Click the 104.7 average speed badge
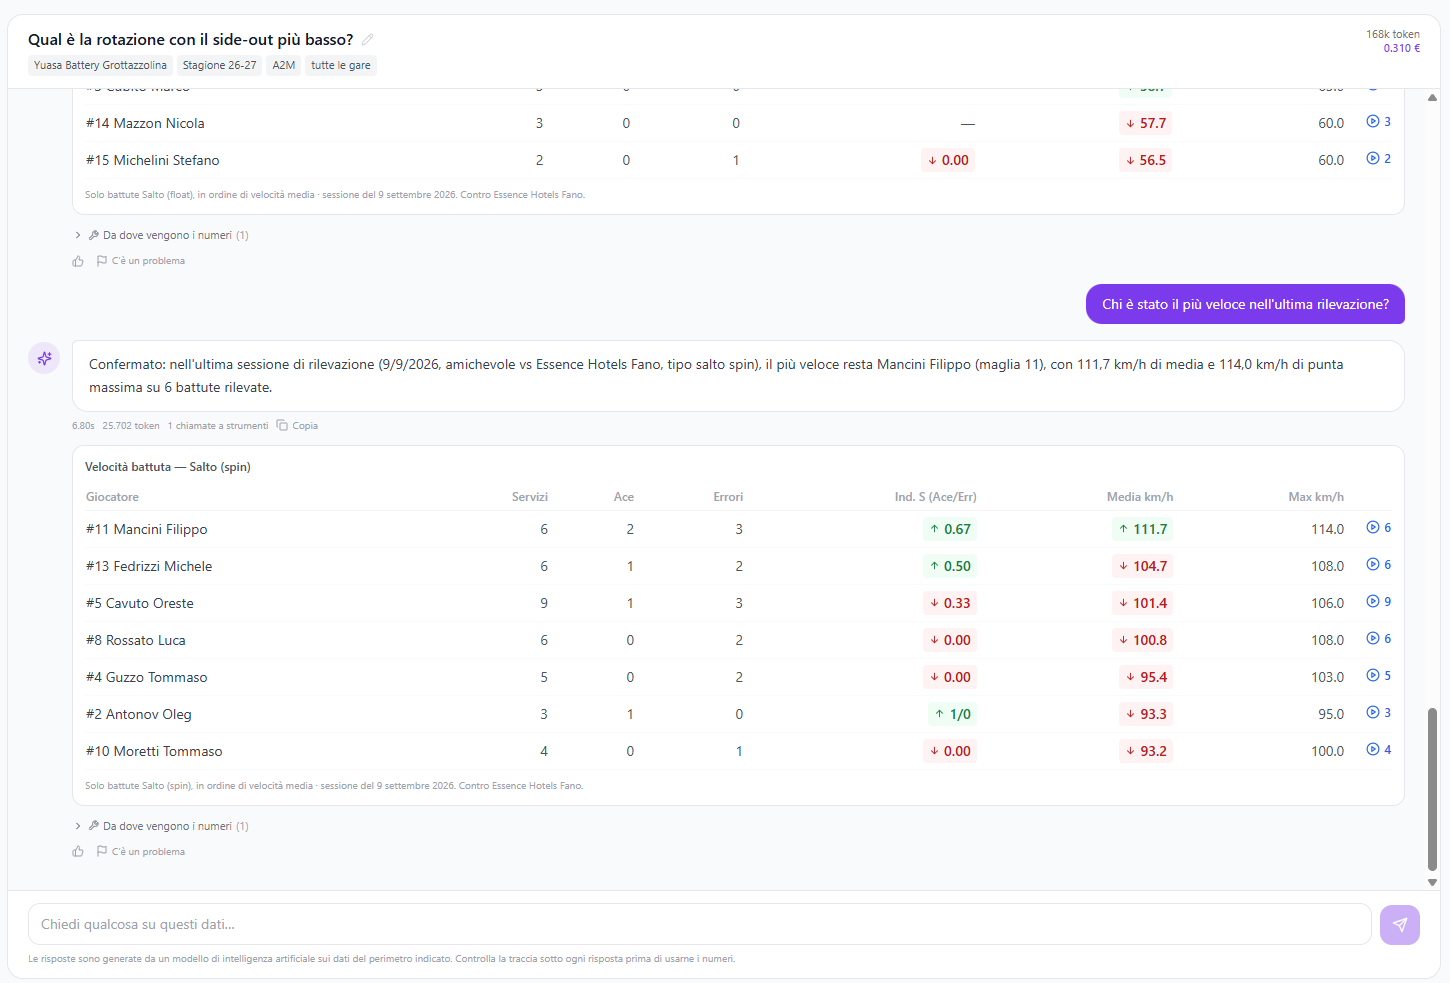Image resolution: width=1450 pixels, height=983 pixels. (1143, 566)
